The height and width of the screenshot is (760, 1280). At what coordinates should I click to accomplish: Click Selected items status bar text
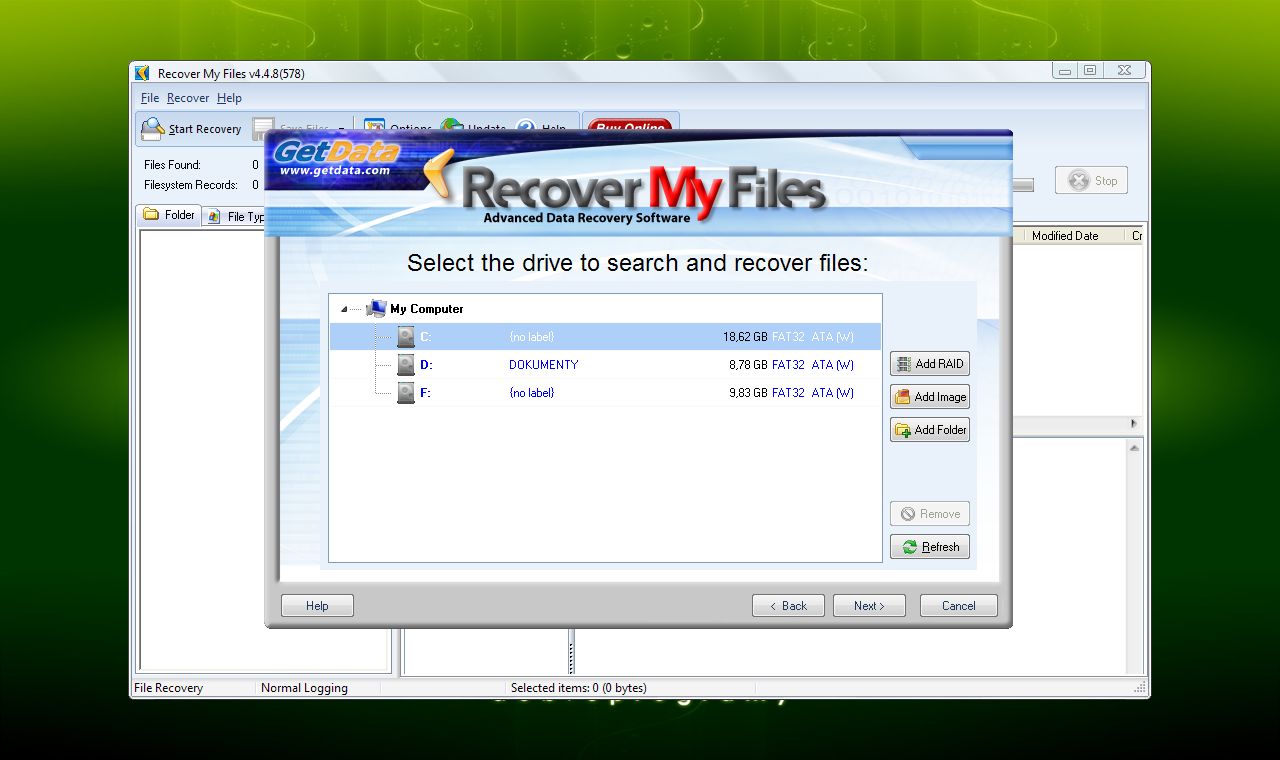578,688
